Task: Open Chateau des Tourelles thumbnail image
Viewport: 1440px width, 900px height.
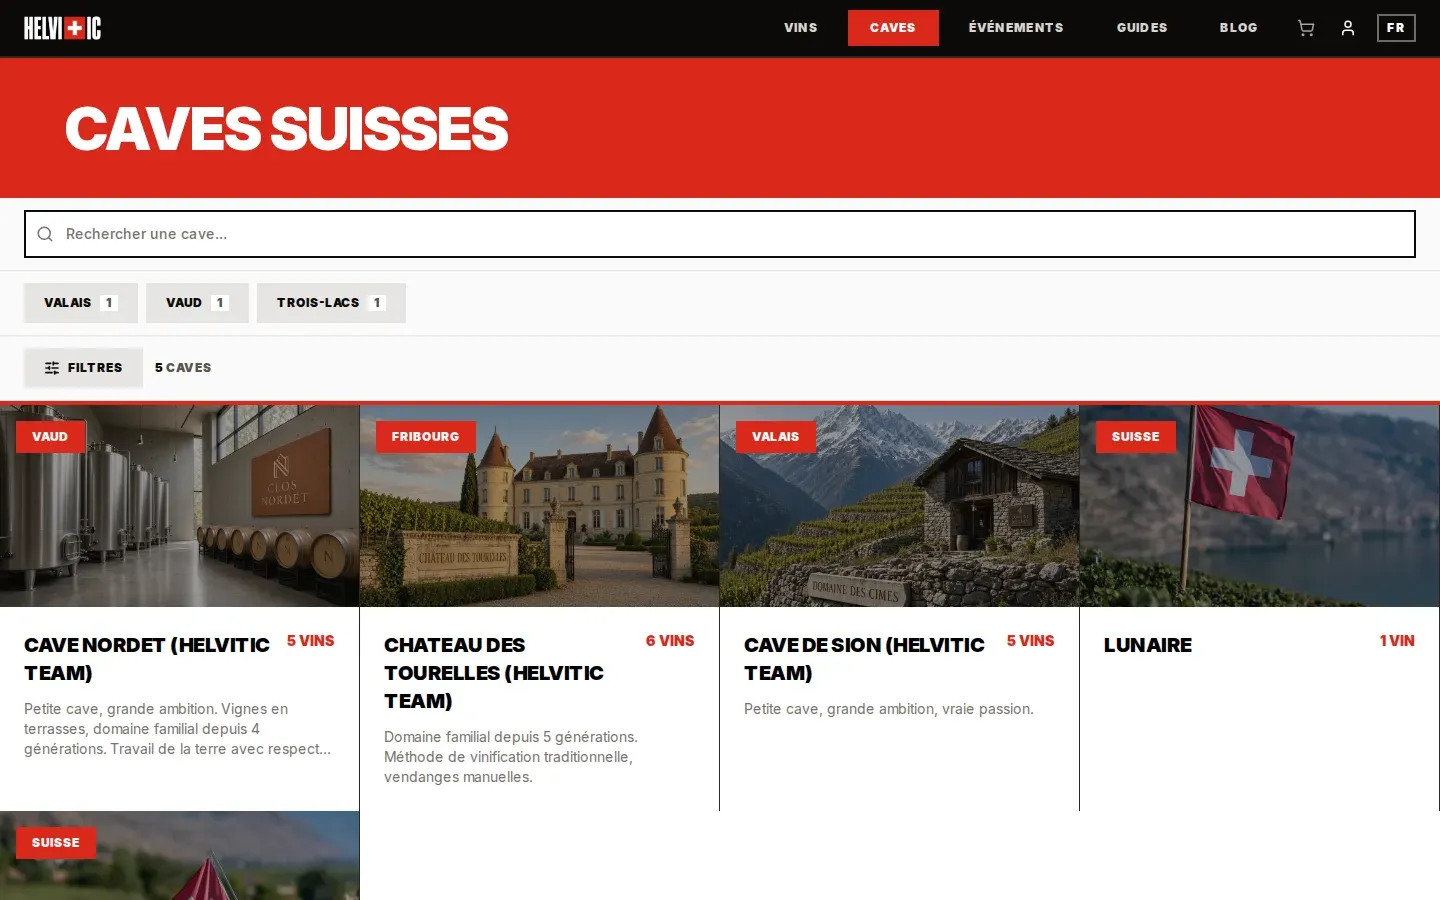Action: click(540, 506)
